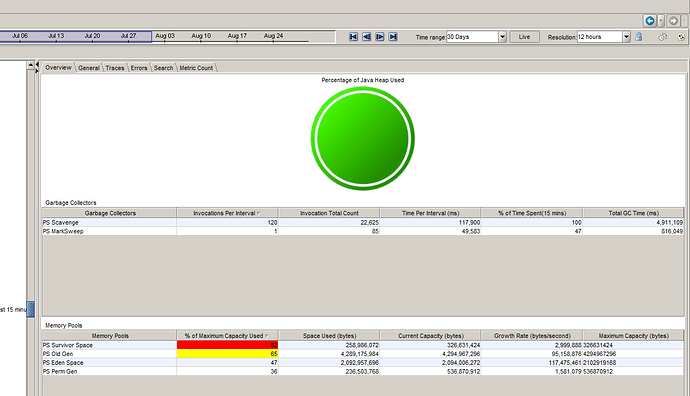The height and width of the screenshot is (396, 690).
Task: Click the lock icon beside Resolution
Action: click(x=639, y=37)
